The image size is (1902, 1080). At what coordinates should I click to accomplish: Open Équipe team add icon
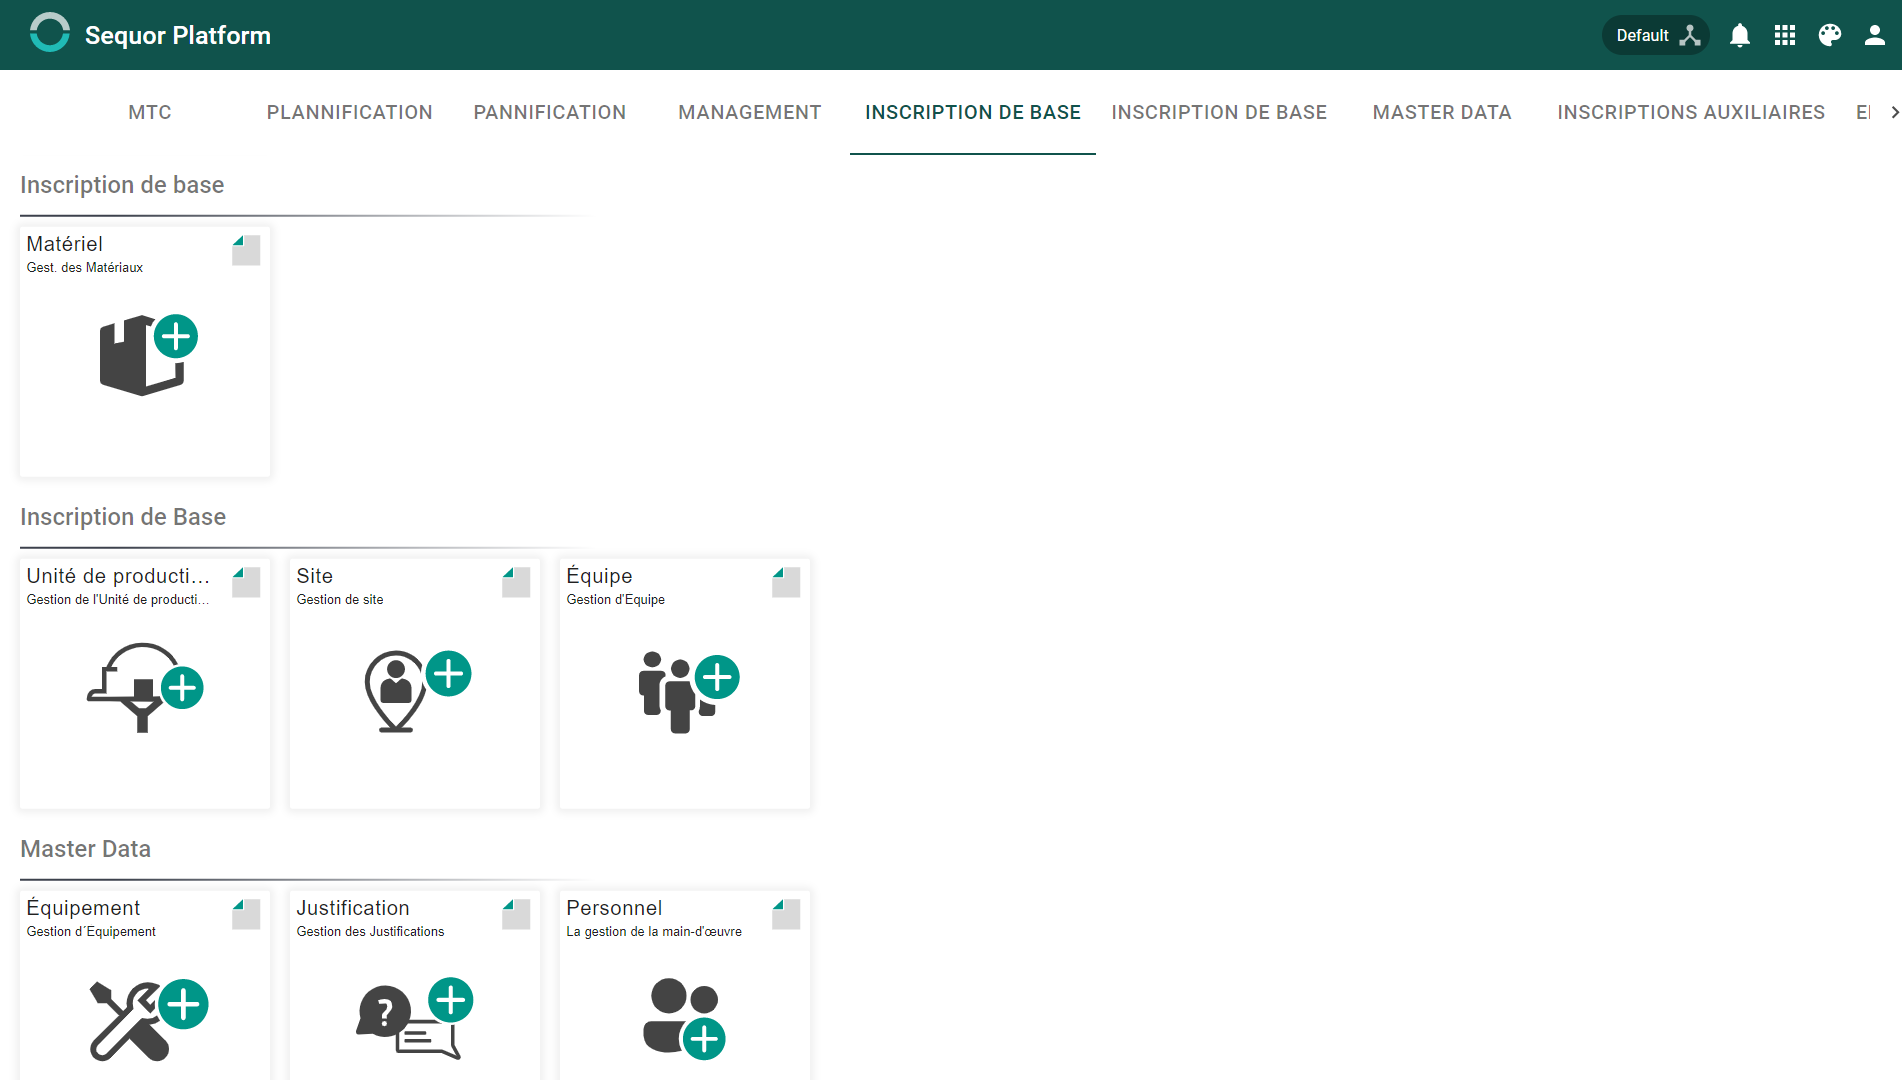pos(688,691)
